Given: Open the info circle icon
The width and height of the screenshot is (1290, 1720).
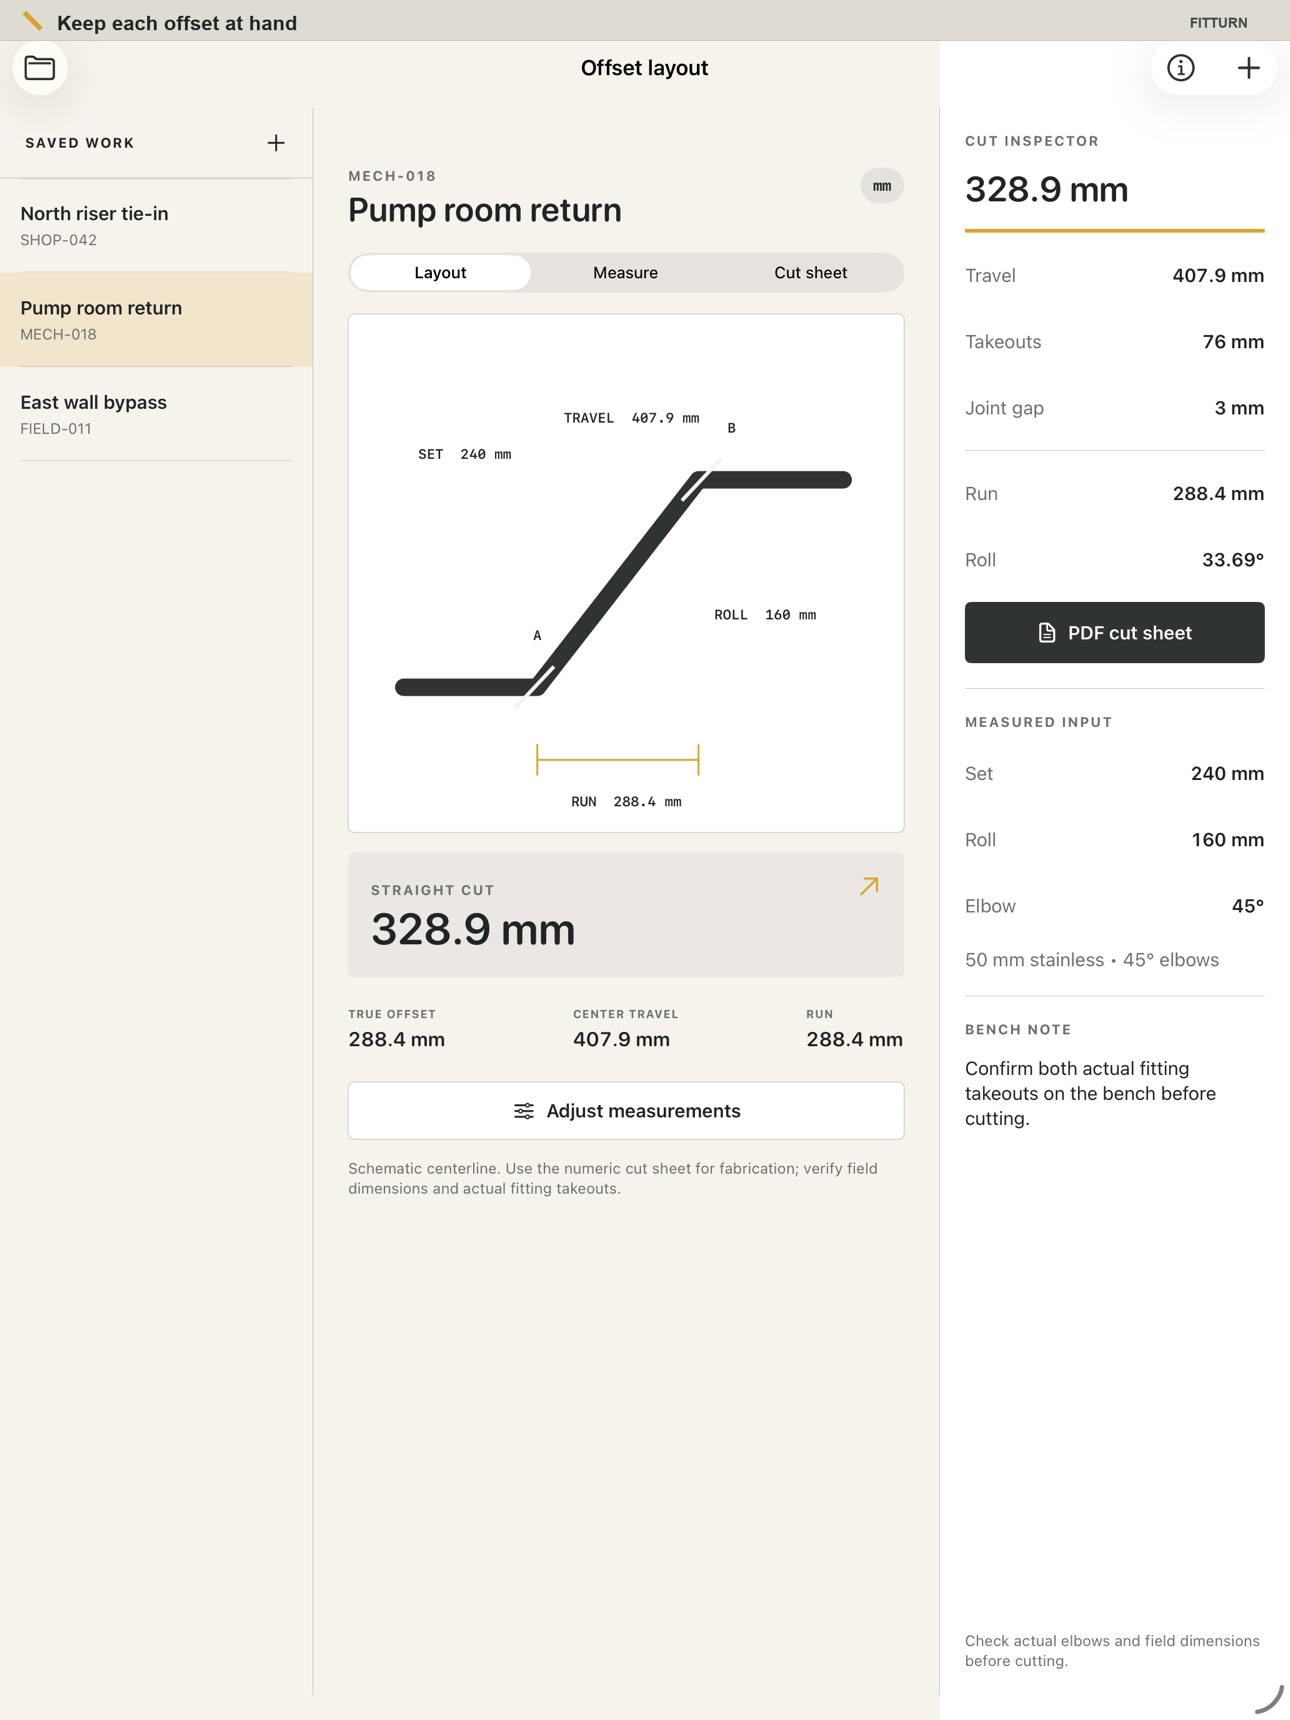Looking at the screenshot, I should coord(1181,68).
